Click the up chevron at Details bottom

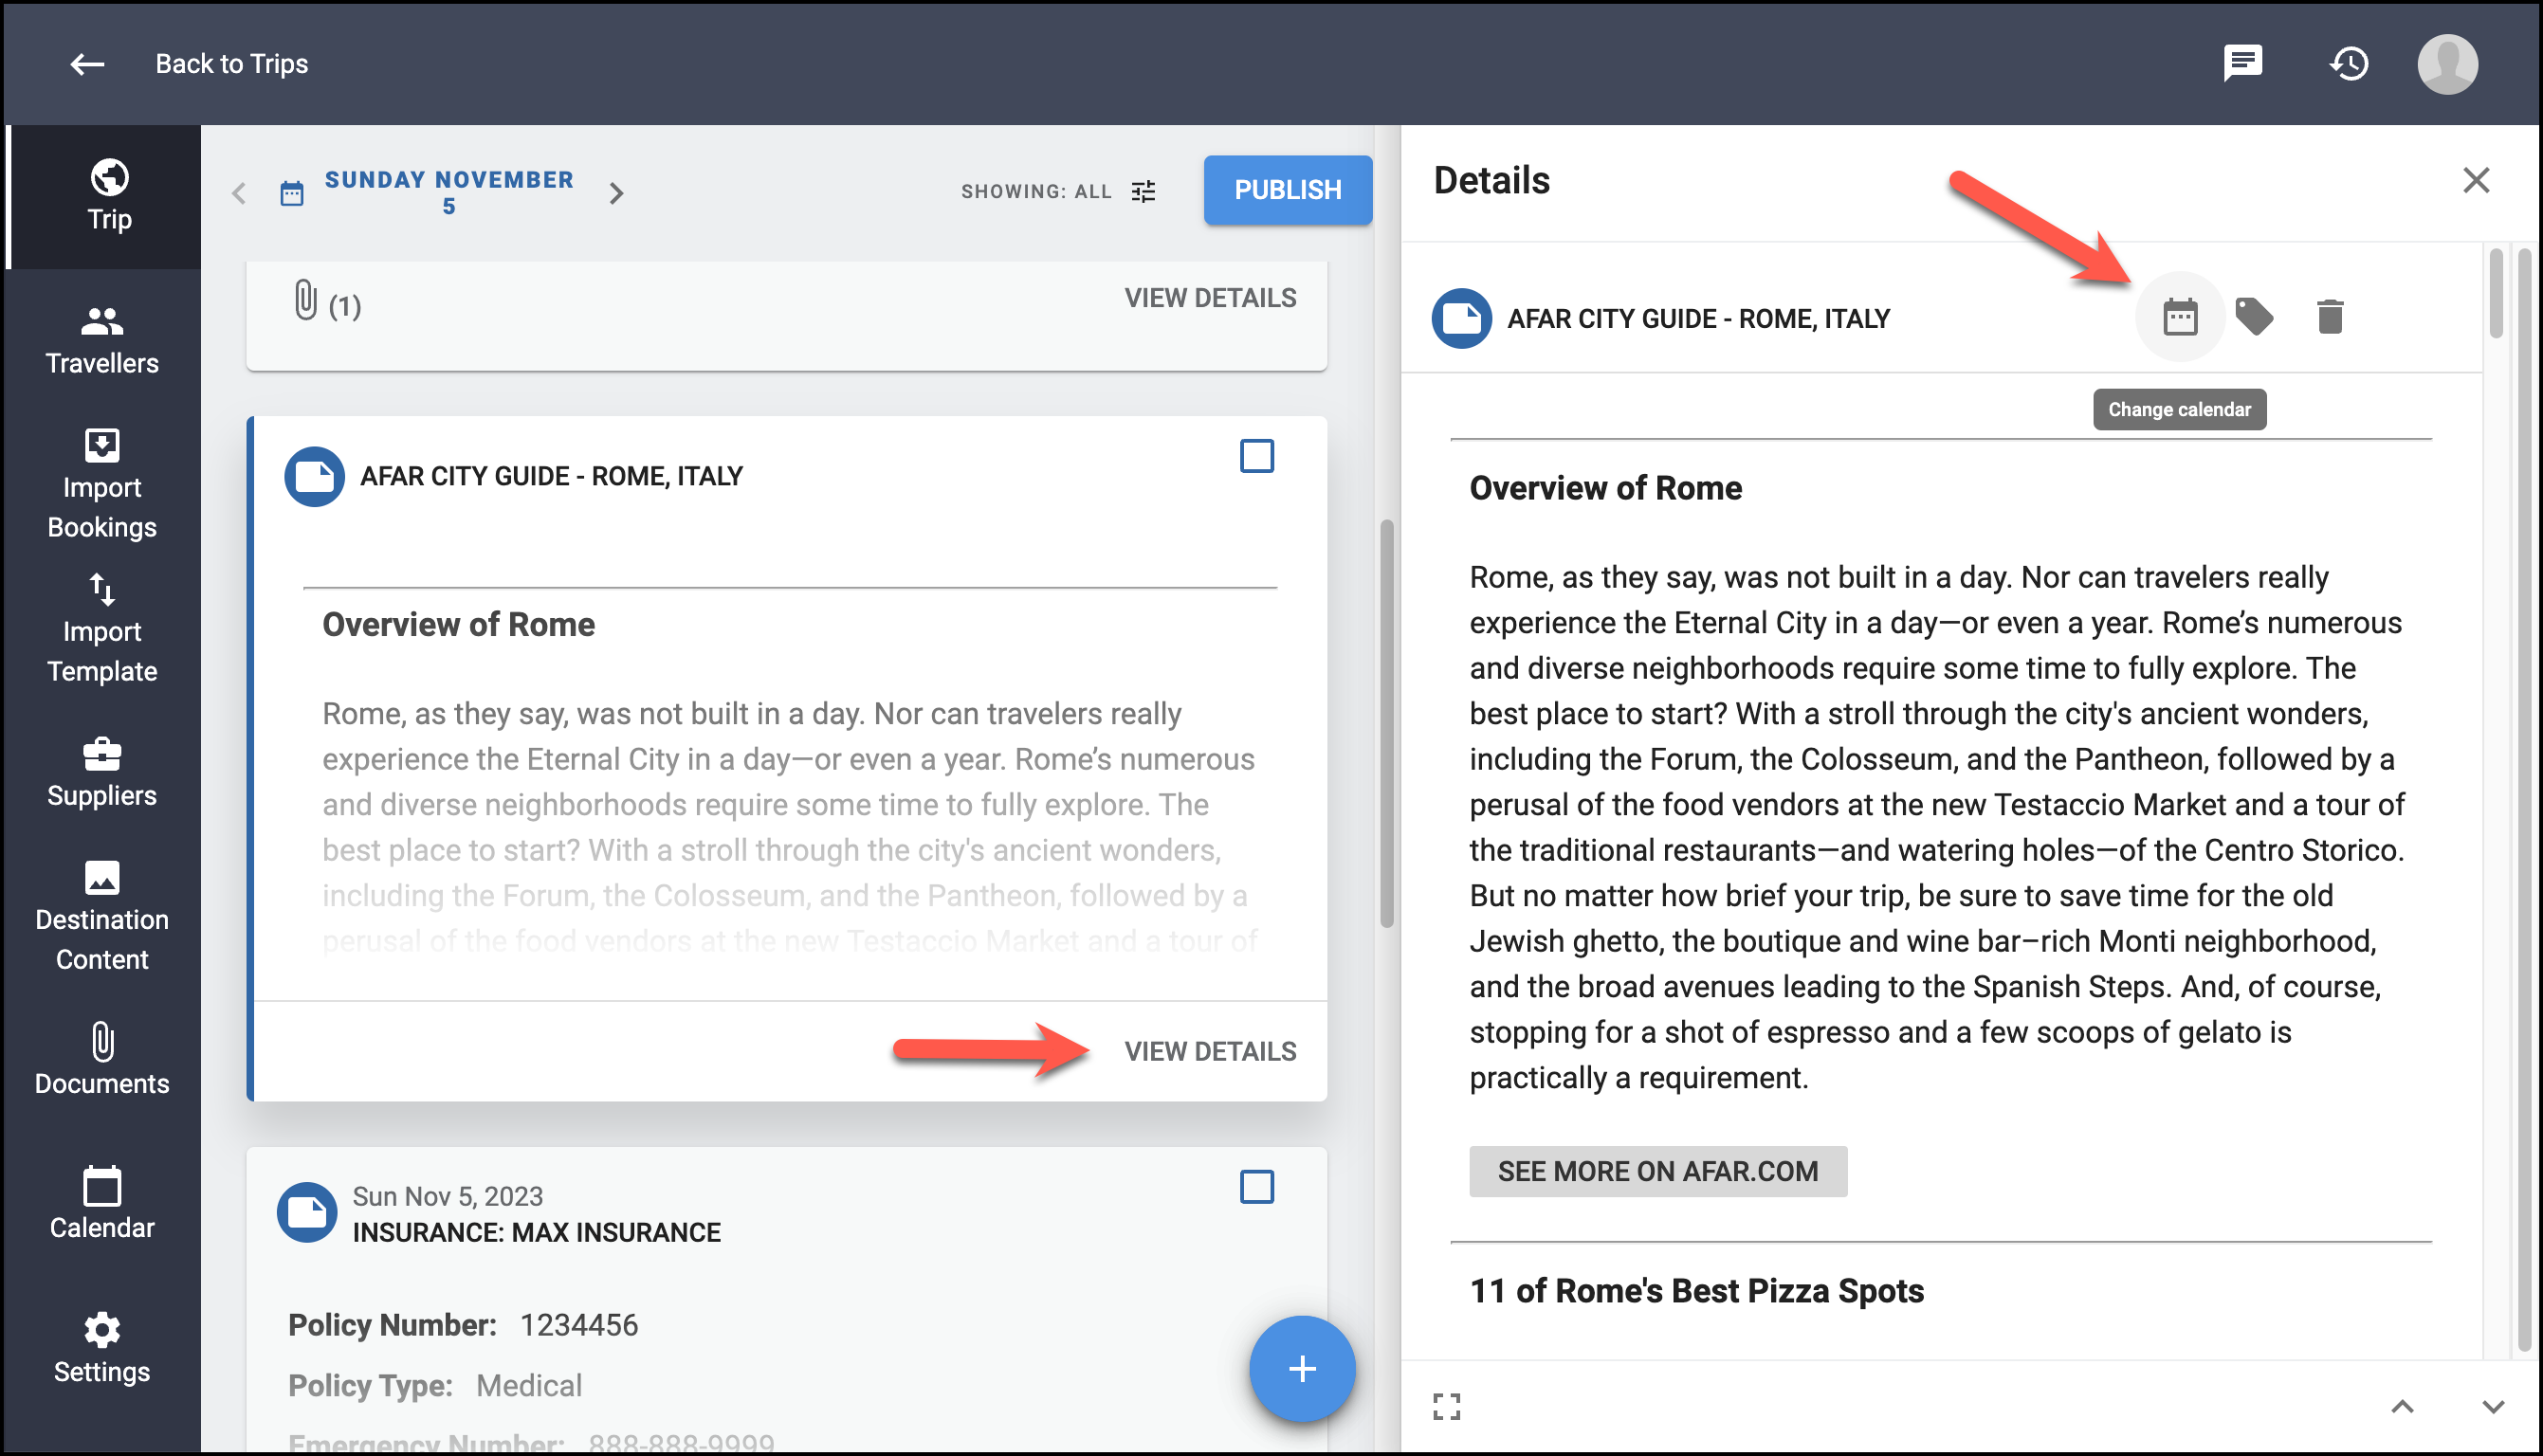(x=2402, y=1407)
